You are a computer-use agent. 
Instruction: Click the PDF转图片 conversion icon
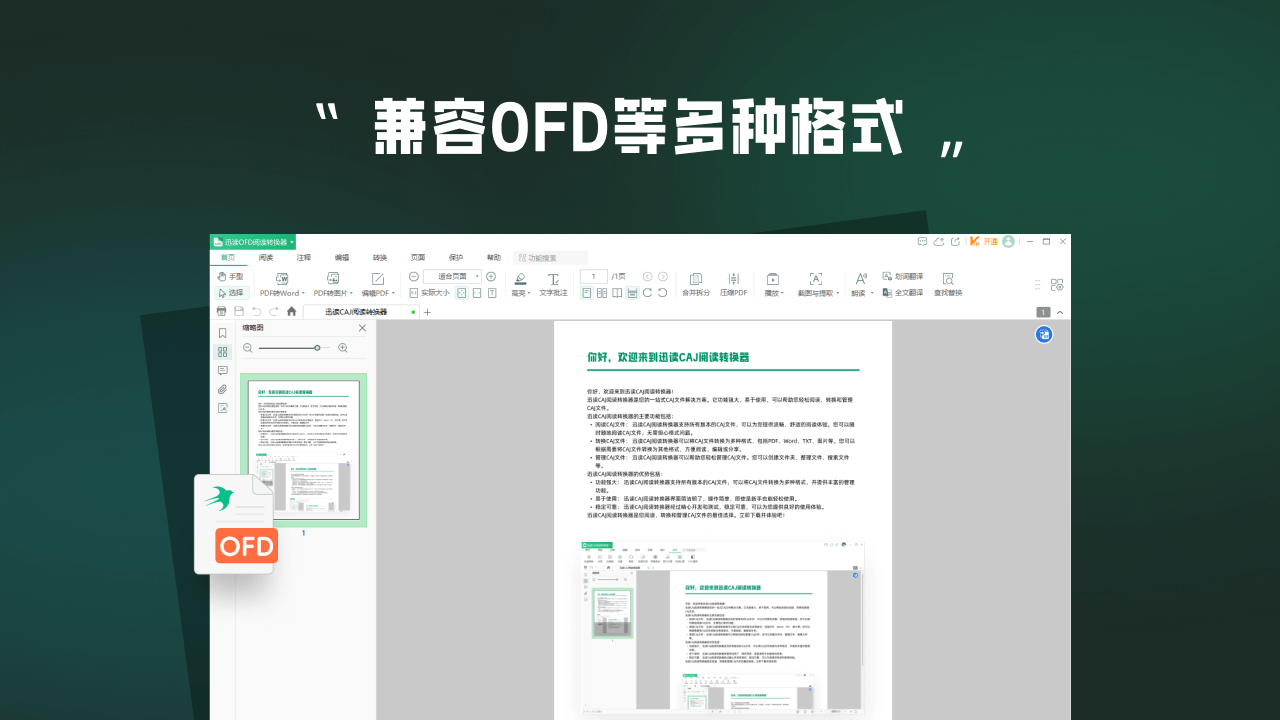pos(333,278)
